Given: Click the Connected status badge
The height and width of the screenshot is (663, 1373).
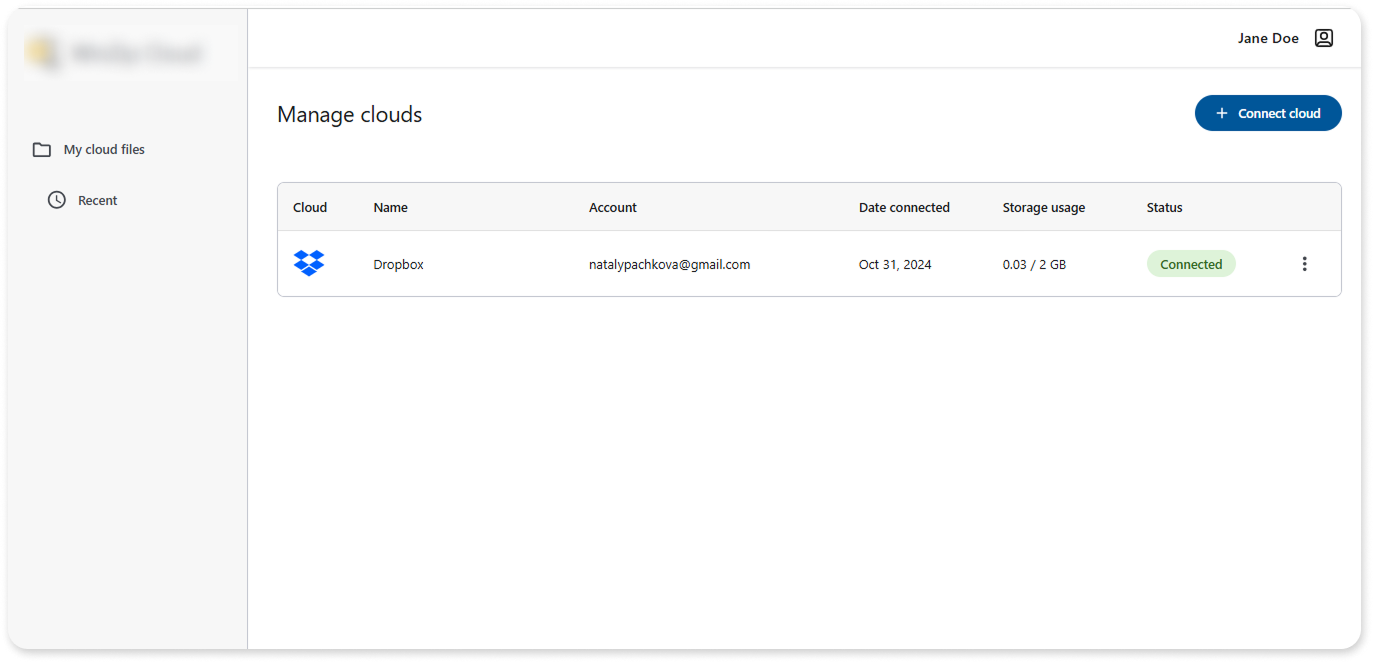Looking at the screenshot, I should tap(1190, 264).
